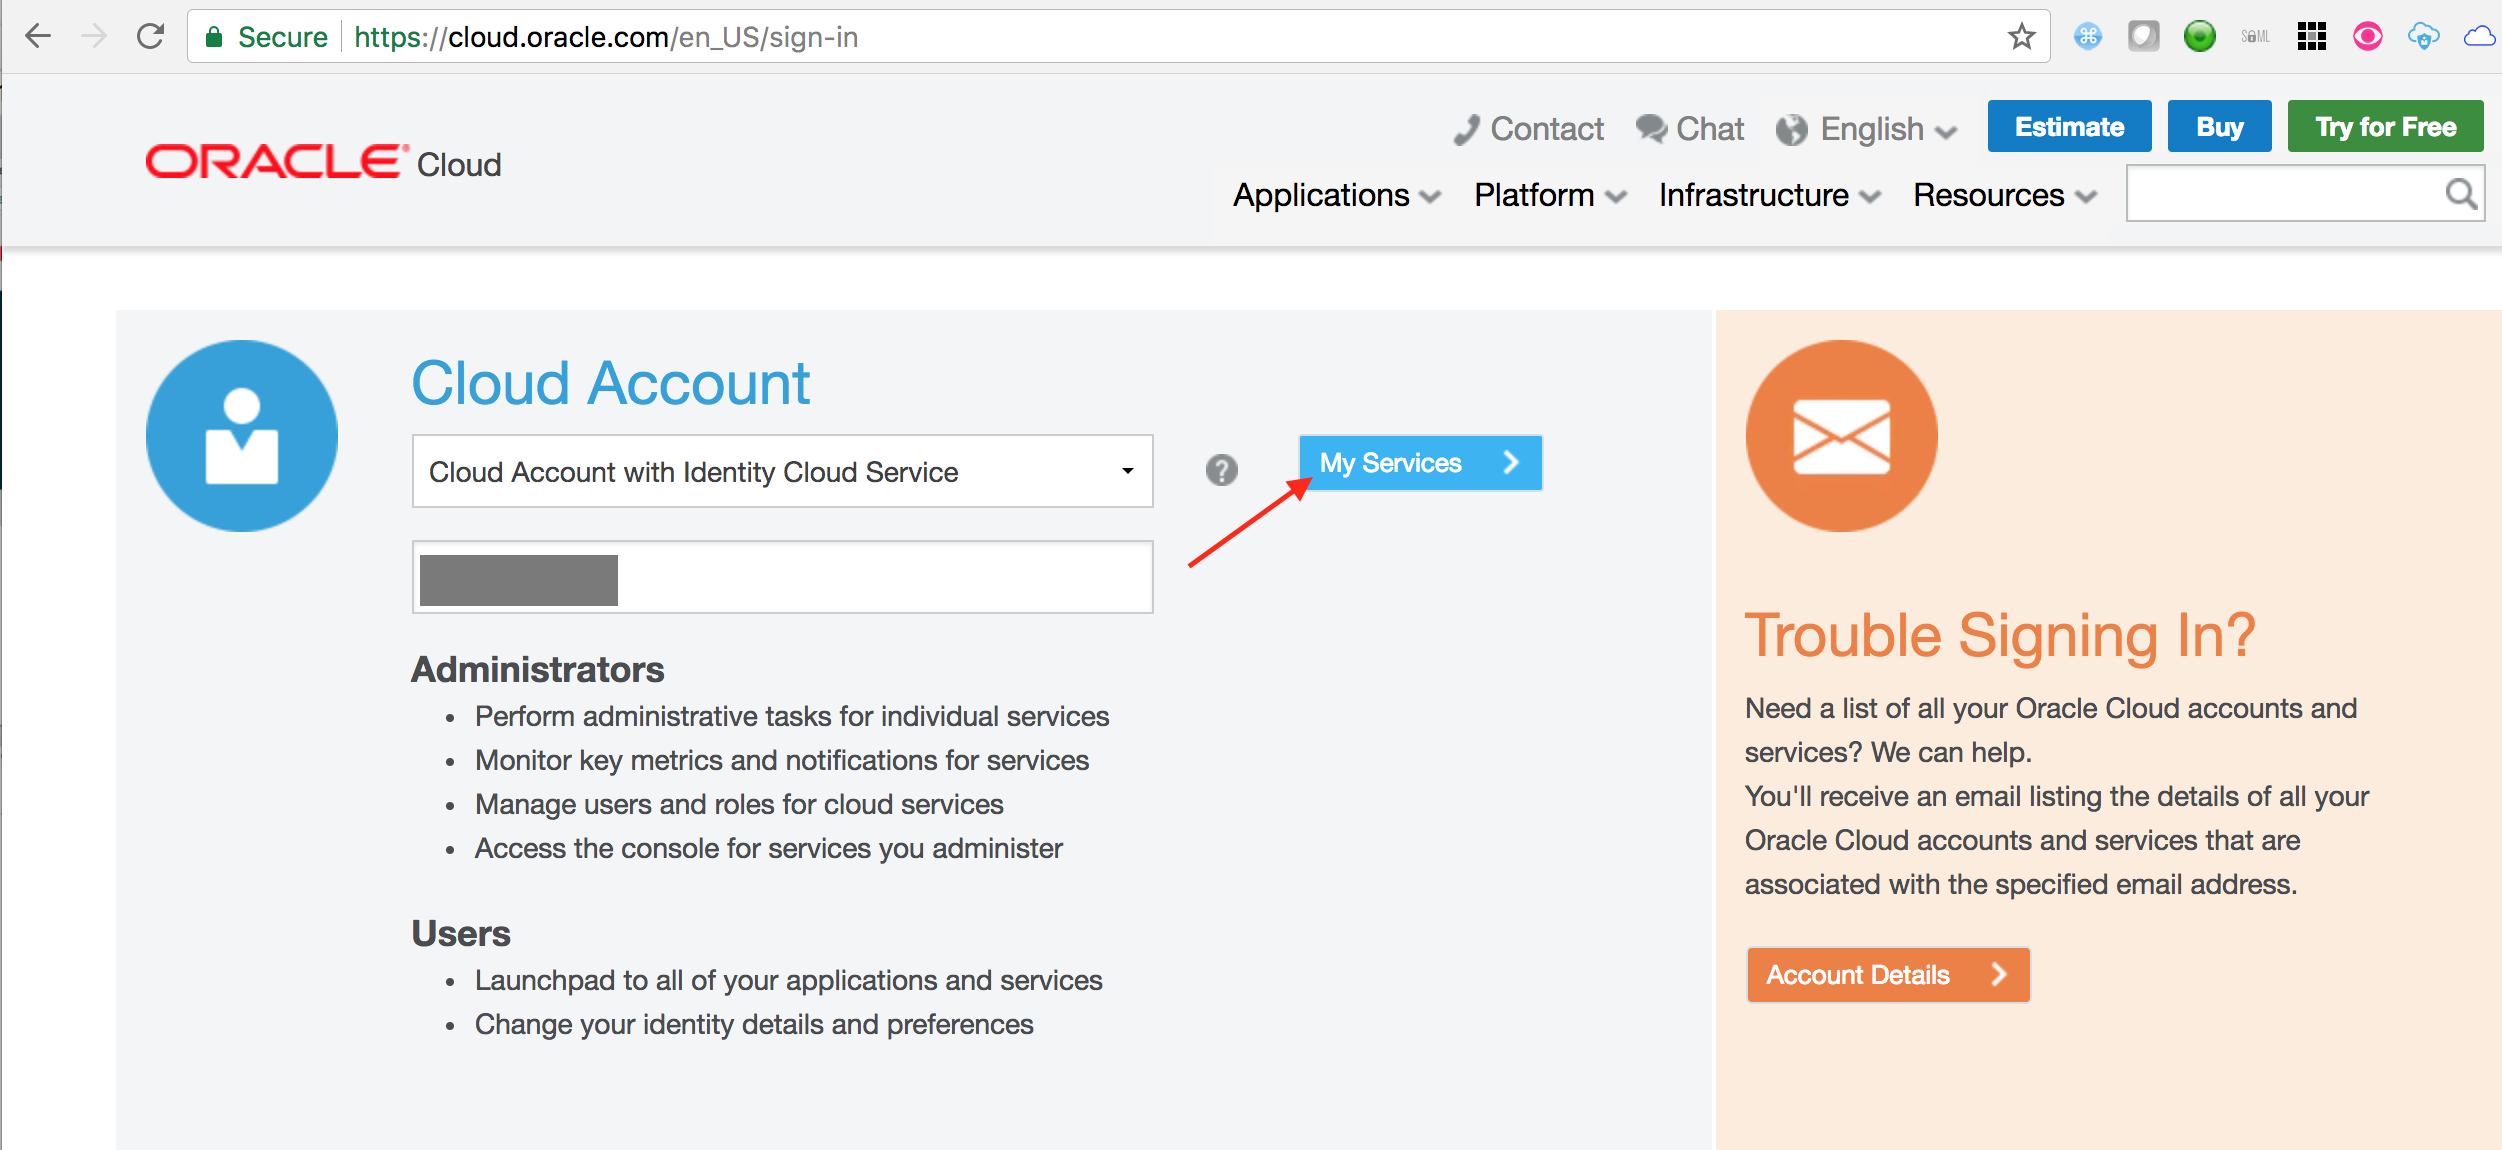Reload the page with refresh icon

[150, 37]
